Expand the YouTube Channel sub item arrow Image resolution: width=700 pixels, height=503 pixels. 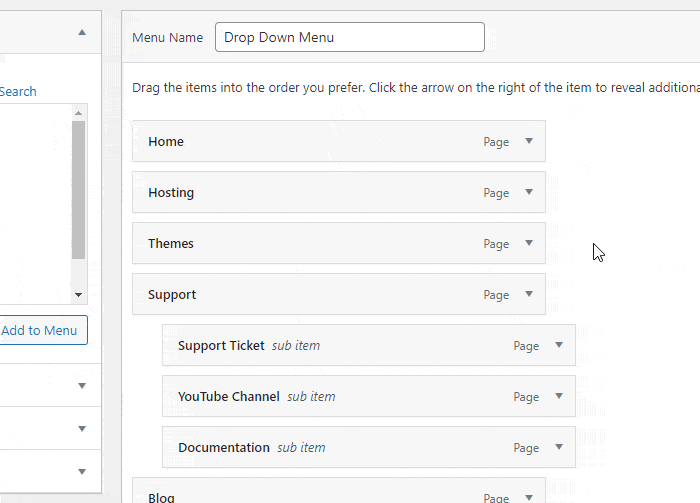[558, 396]
